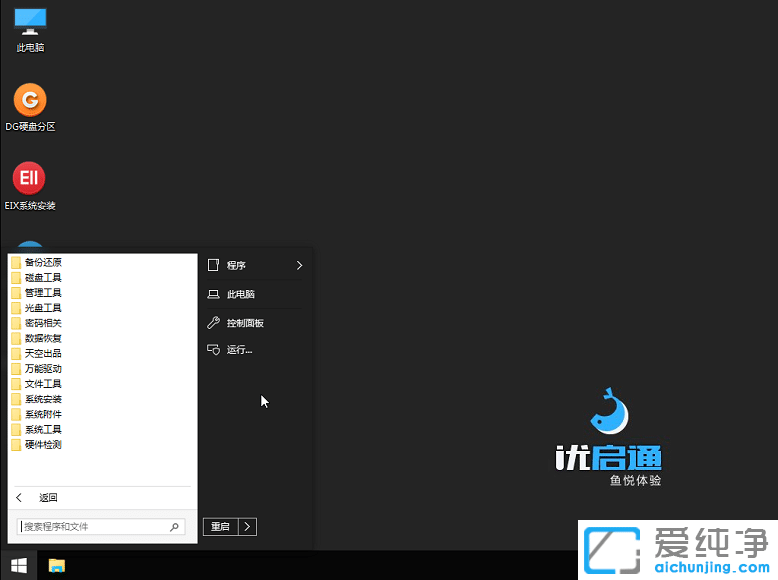The height and width of the screenshot is (580, 778).
Task: Select the 万能驱动 folder
Action: tap(43, 369)
